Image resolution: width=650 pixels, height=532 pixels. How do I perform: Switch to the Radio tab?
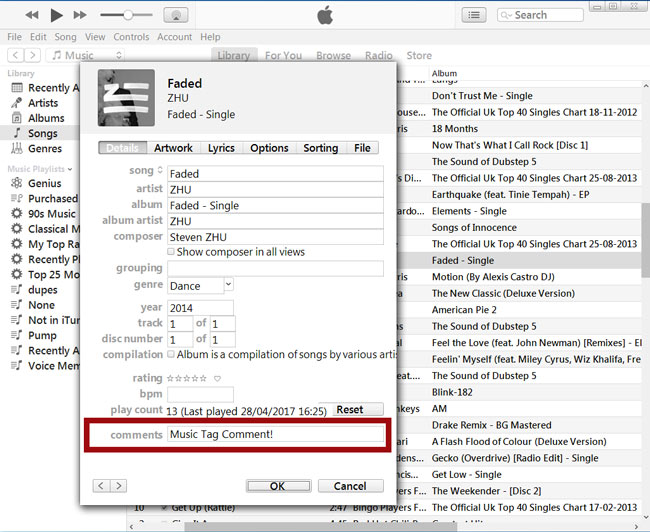point(378,55)
